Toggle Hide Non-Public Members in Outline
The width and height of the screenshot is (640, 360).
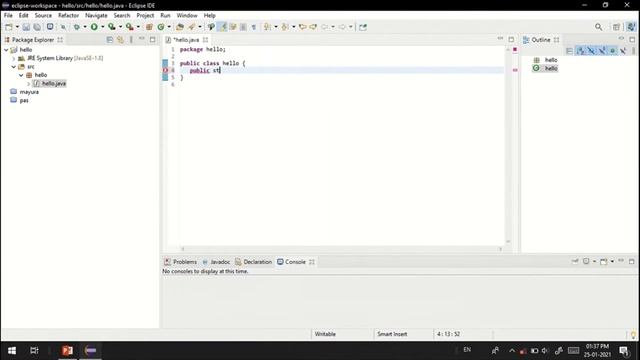(613, 51)
